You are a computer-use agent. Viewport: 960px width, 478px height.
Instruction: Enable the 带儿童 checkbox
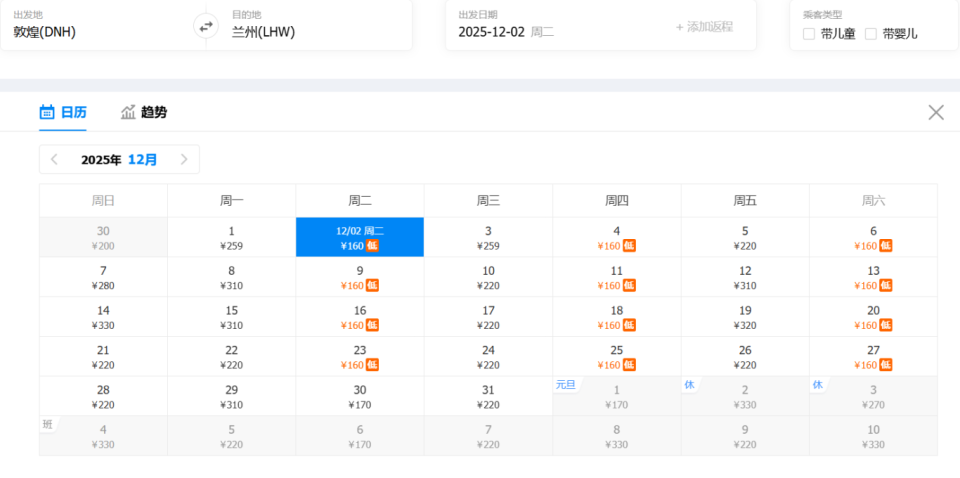coord(809,33)
